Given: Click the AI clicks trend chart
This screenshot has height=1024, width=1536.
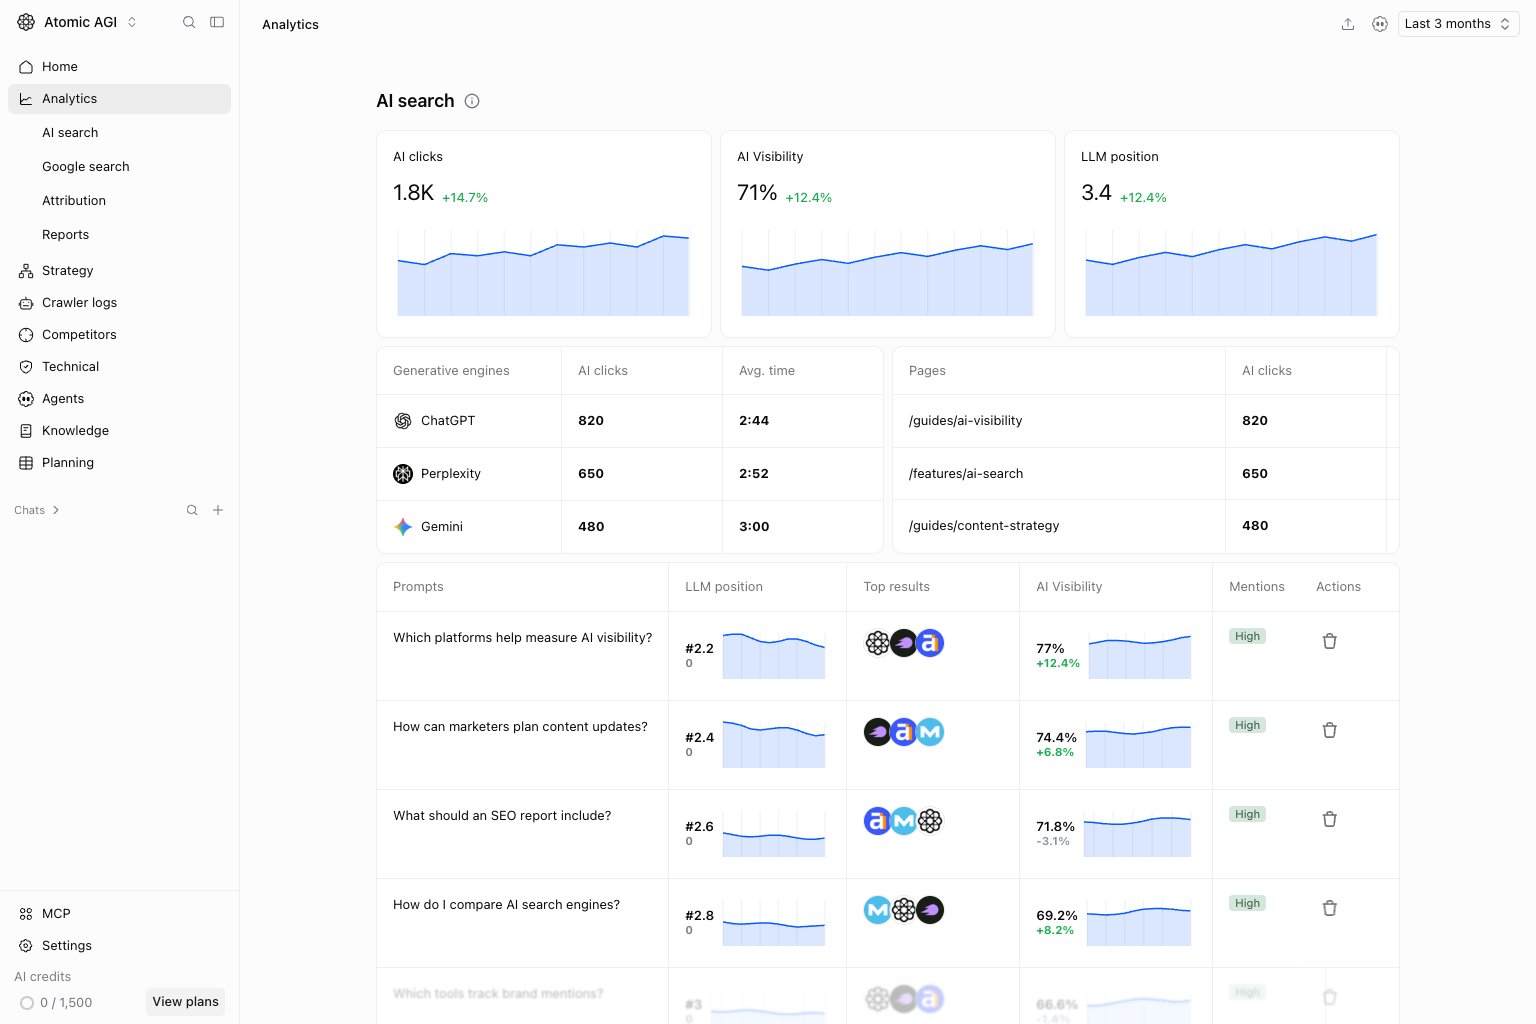Looking at the screenshot, I should pos(544,272).
